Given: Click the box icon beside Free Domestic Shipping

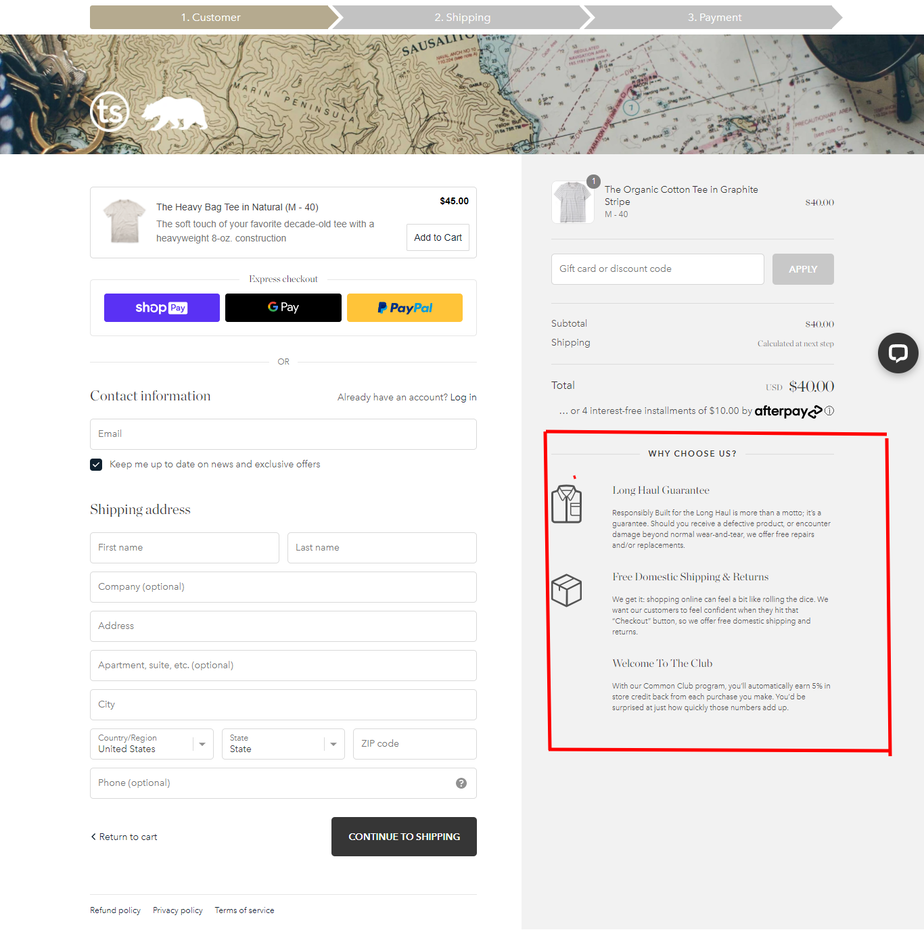Looking at the screenshot, I should 566,590.
